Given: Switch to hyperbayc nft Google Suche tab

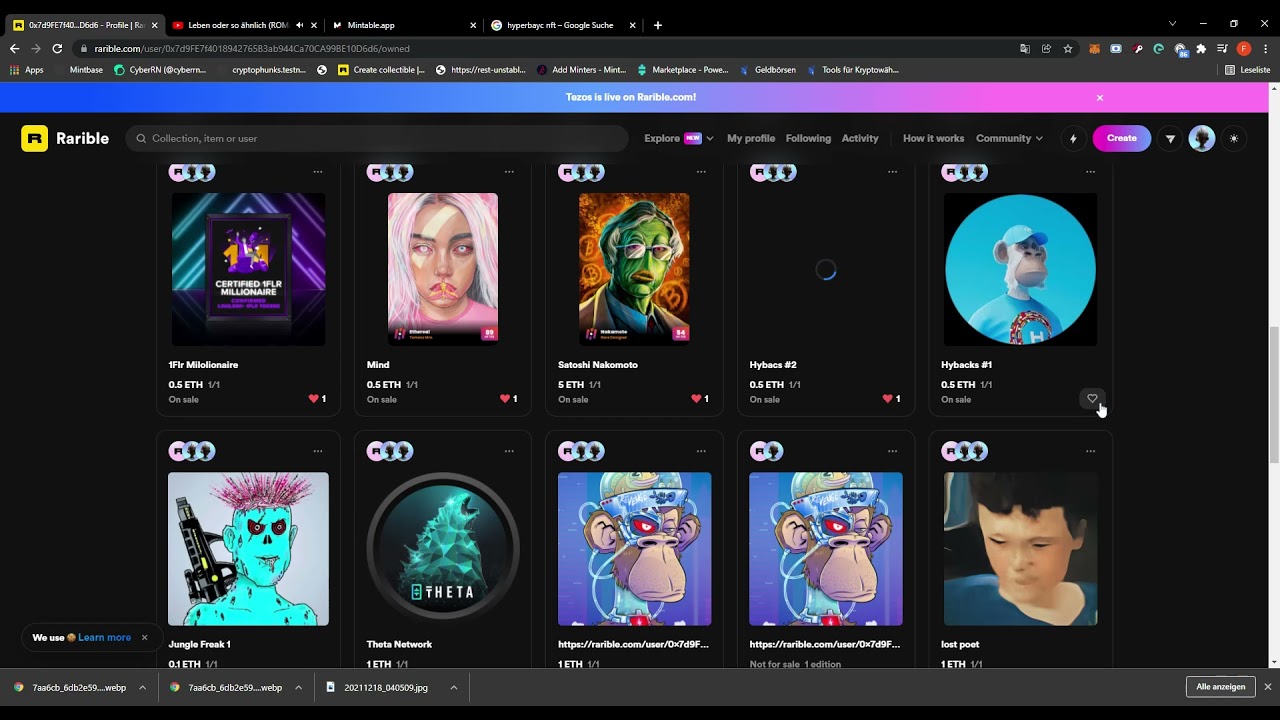Looking at the screenshot, I should tap(565, 25).
